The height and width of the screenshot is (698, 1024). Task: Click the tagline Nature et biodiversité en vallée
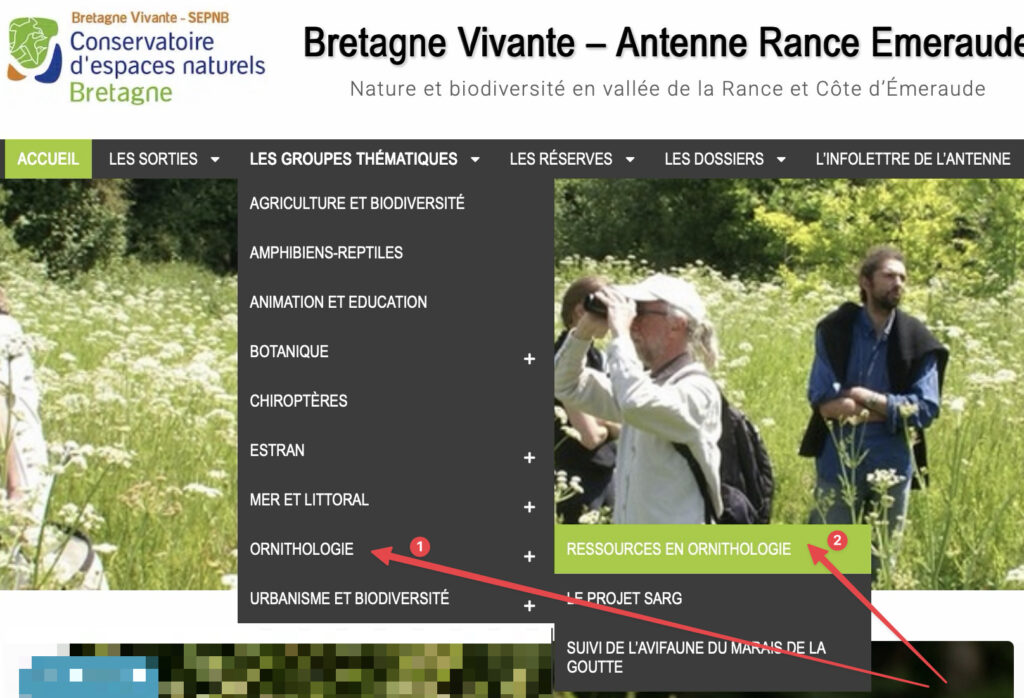tap(667, 88)
